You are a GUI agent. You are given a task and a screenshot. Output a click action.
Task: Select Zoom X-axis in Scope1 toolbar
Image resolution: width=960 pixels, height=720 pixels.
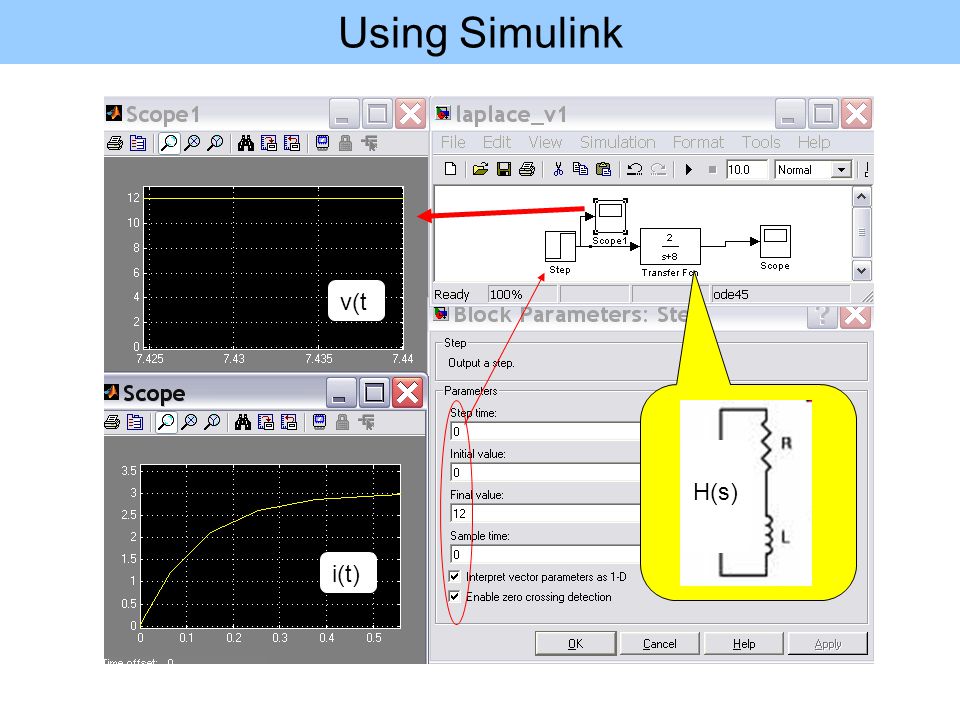[192, 143]
